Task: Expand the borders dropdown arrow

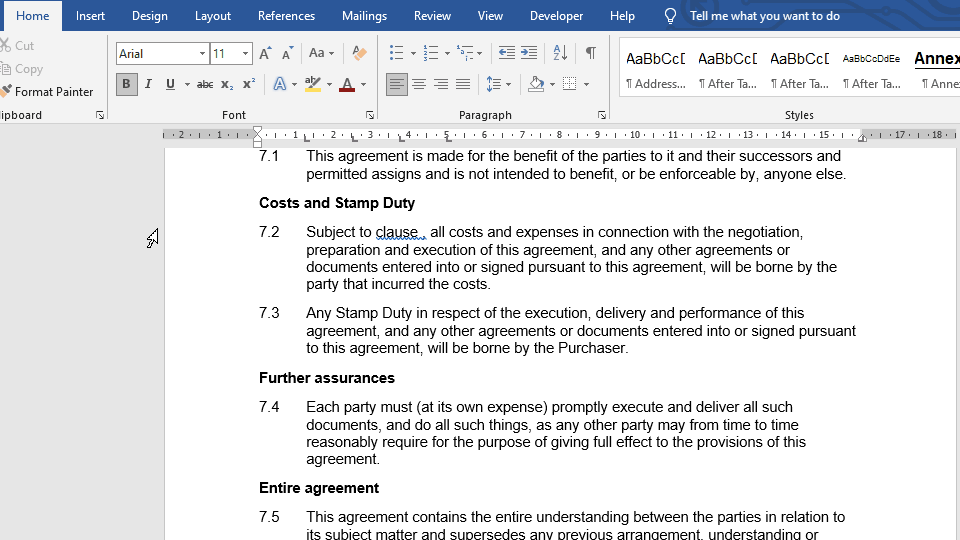Action: [x=586, y=84]
